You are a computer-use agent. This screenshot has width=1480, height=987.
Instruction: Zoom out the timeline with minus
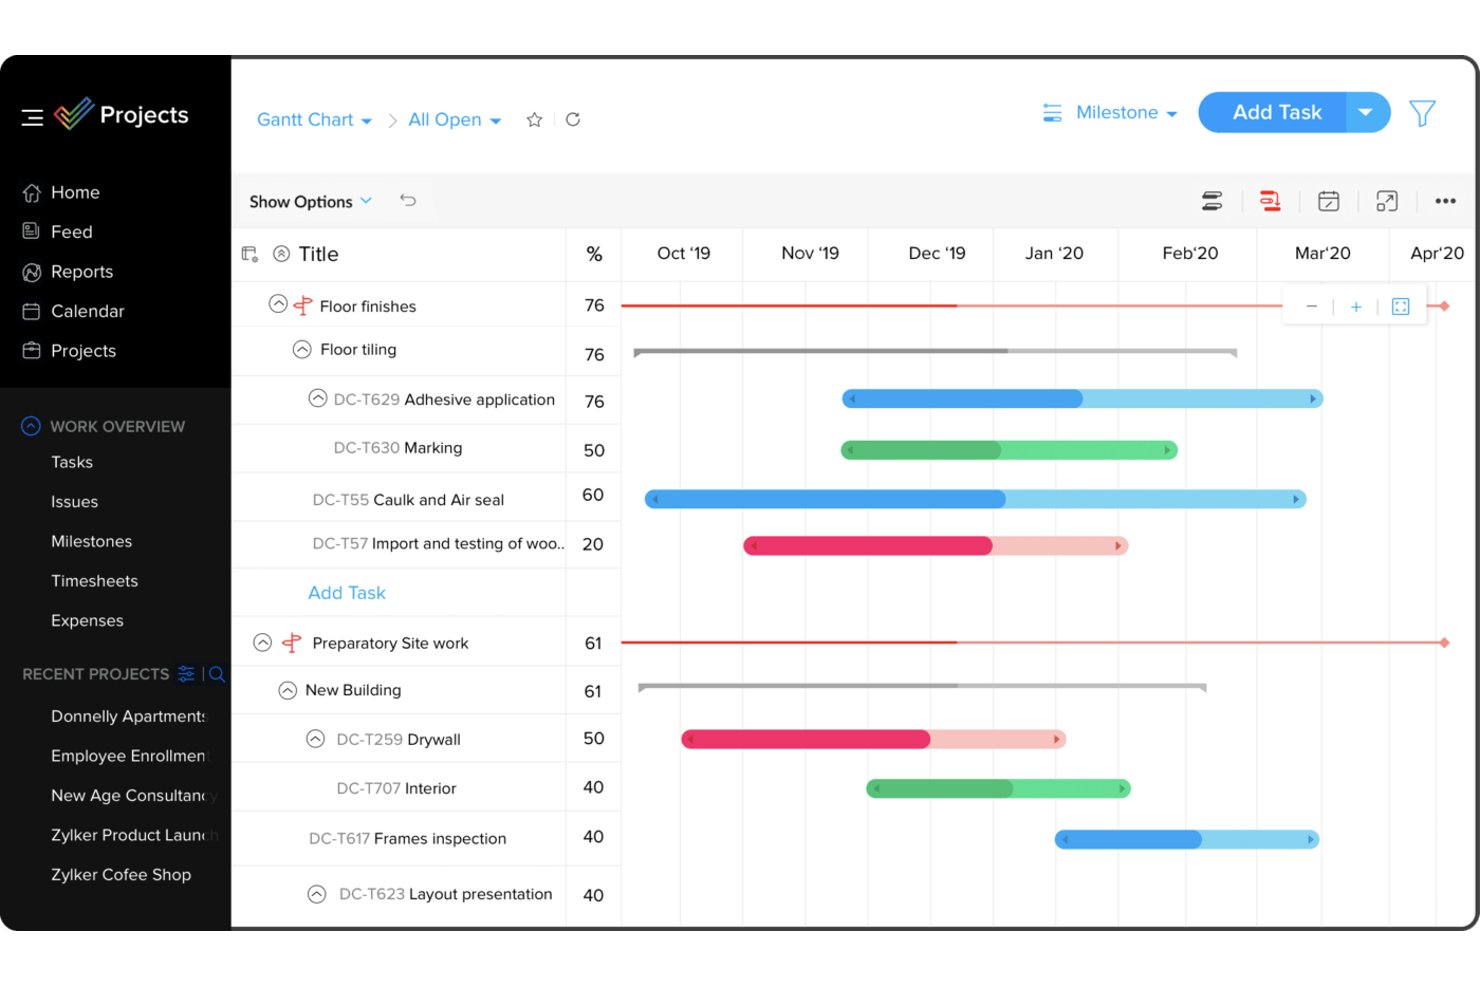coord(1311,307)
